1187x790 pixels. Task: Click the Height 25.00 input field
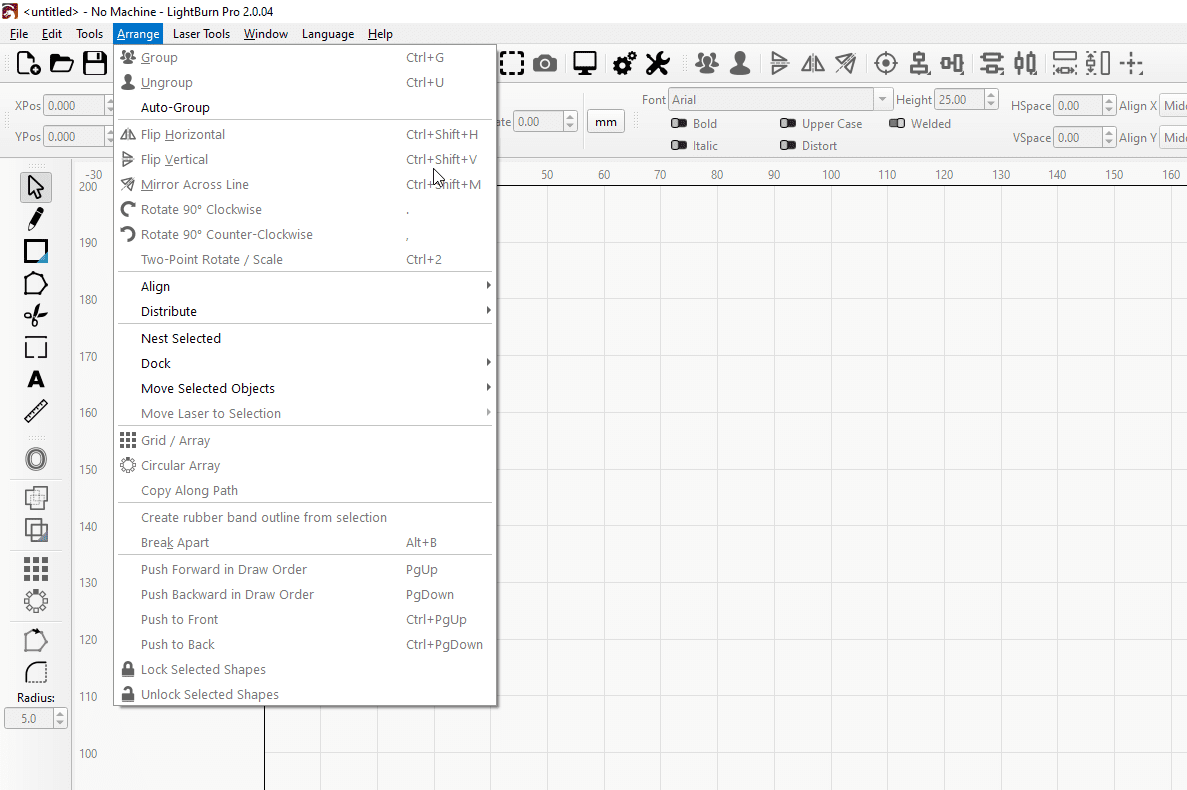(x=960, y=99)
